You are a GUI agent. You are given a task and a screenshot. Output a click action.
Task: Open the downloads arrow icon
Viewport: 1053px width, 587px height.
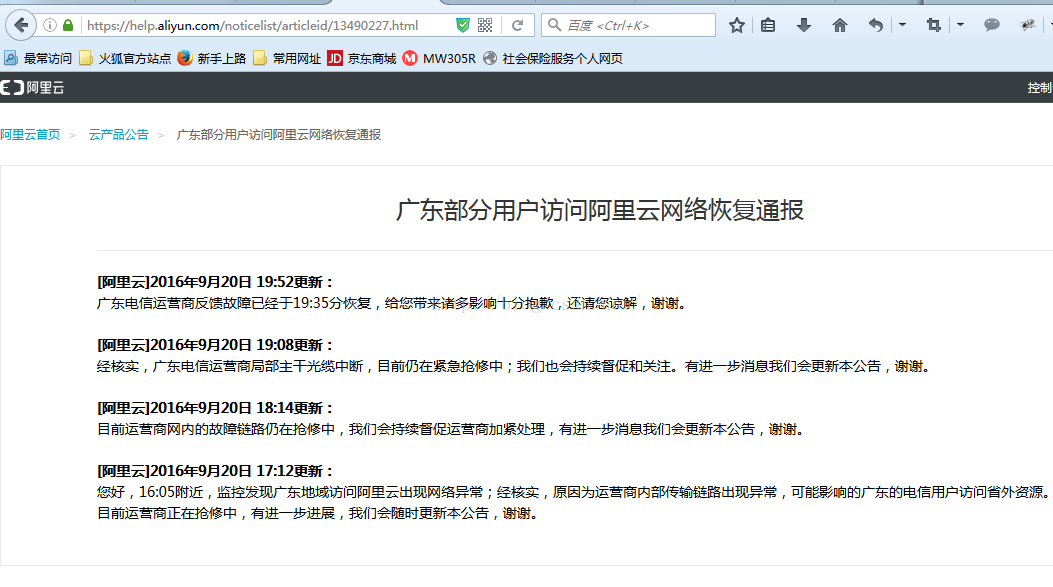tap(804, 26)
